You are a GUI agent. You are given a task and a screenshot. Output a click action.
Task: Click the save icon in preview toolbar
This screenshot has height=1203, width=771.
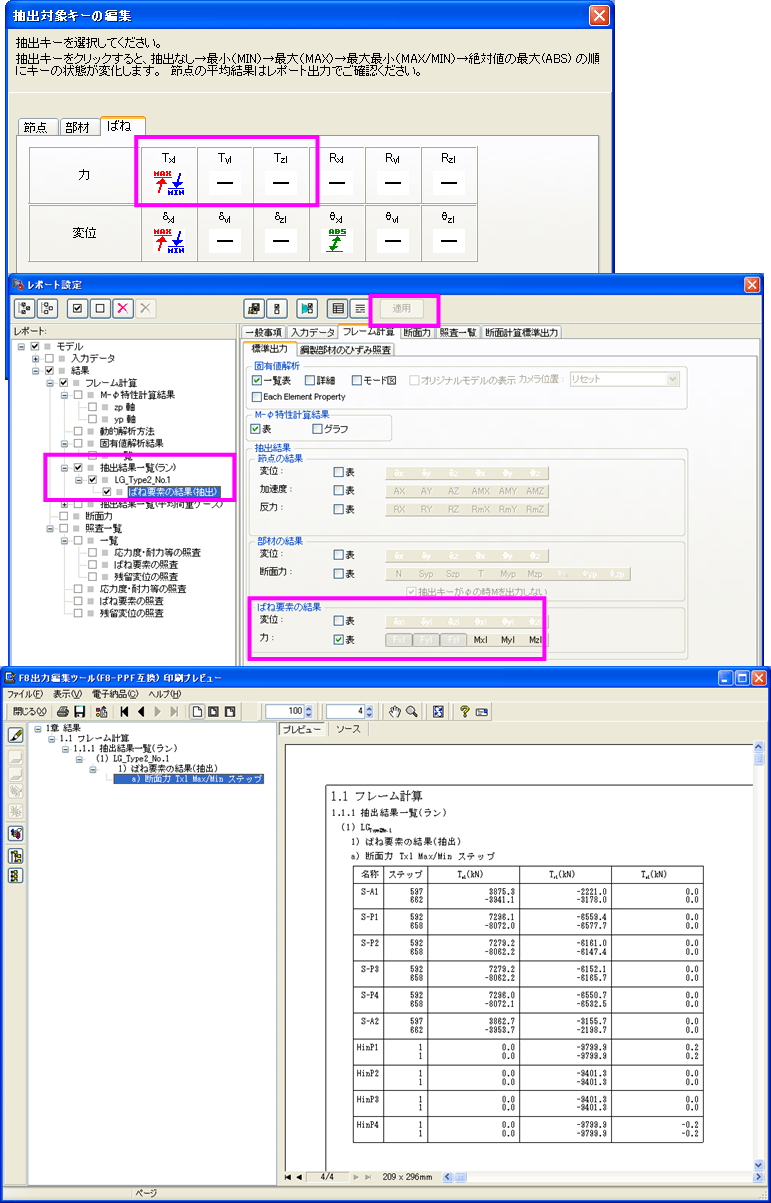(x=80, y=711)
